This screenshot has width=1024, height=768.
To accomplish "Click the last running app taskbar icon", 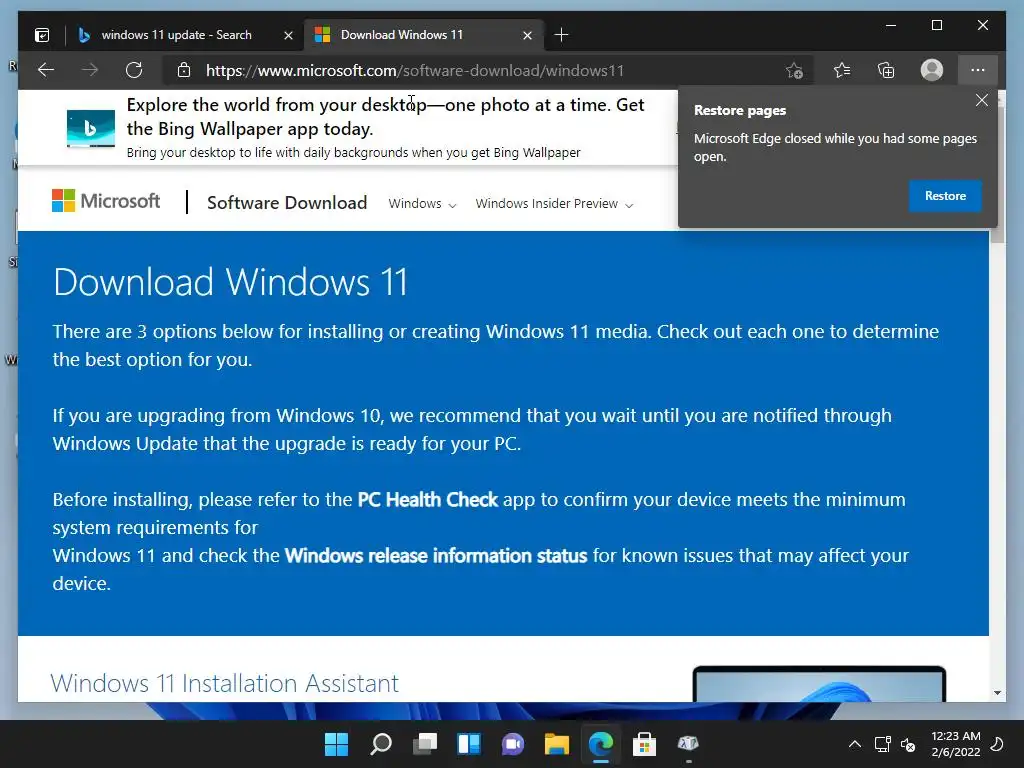I will point(688,744).
